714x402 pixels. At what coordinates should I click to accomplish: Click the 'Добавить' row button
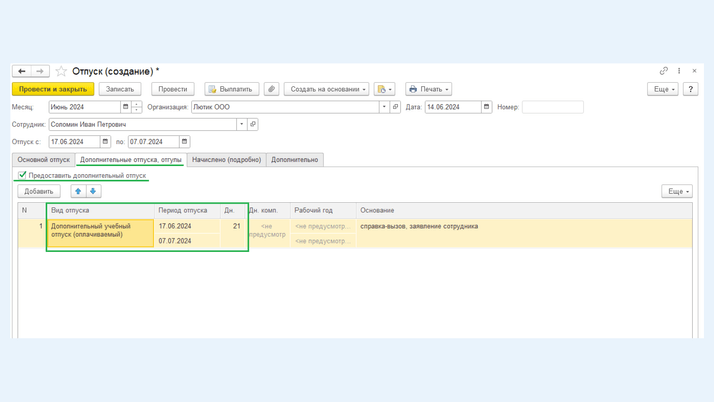click(x=39, y=191)
